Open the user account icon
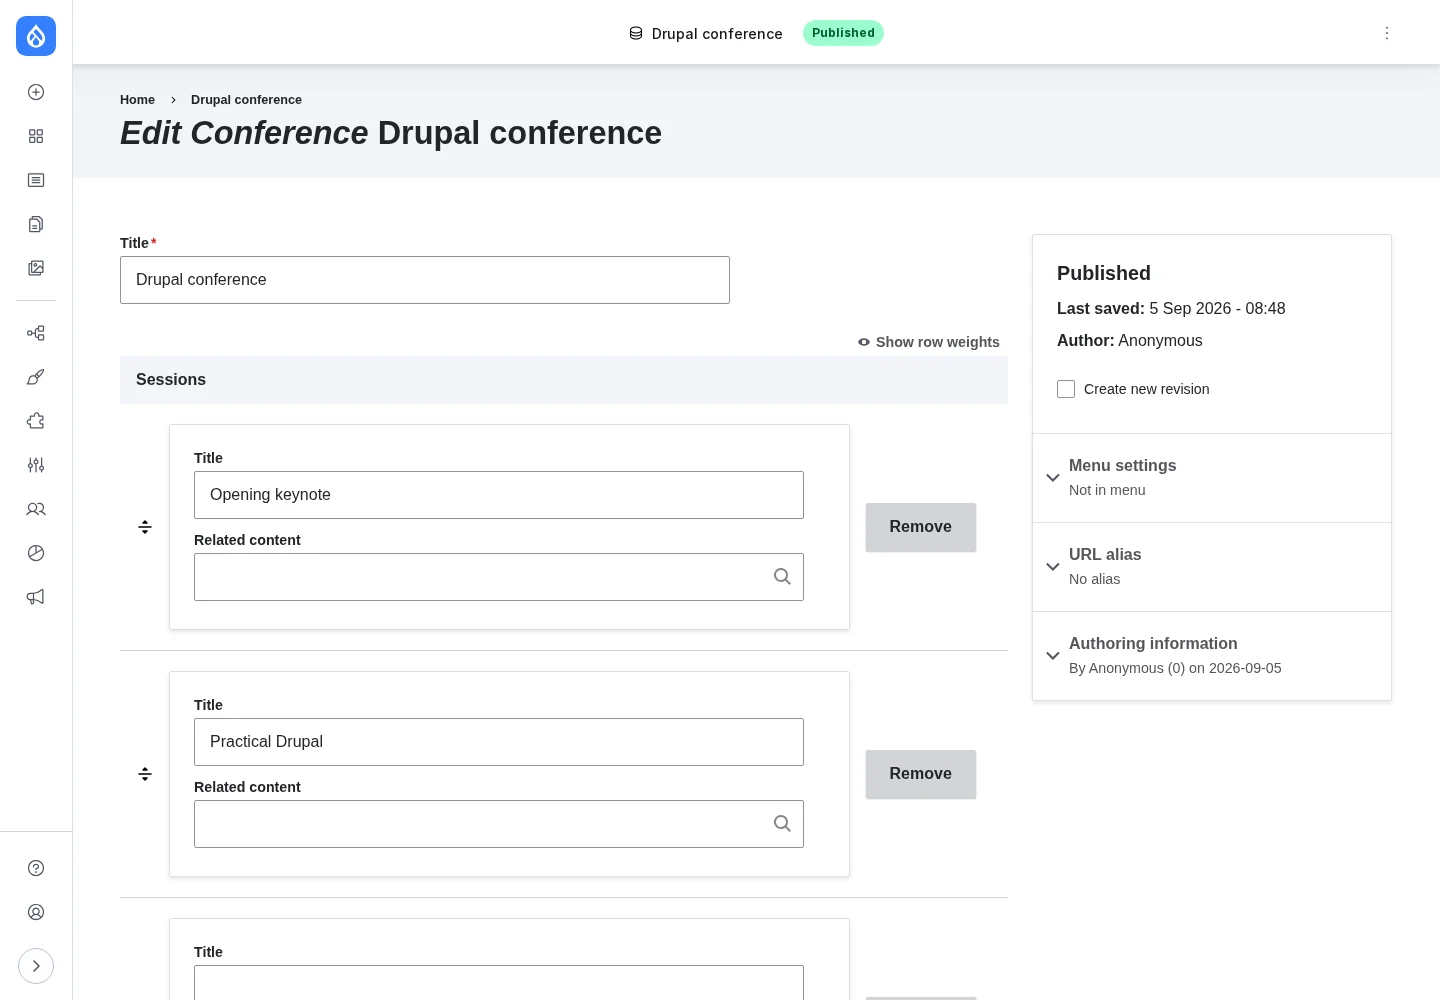The image size is (1440, 1000). 36,912
